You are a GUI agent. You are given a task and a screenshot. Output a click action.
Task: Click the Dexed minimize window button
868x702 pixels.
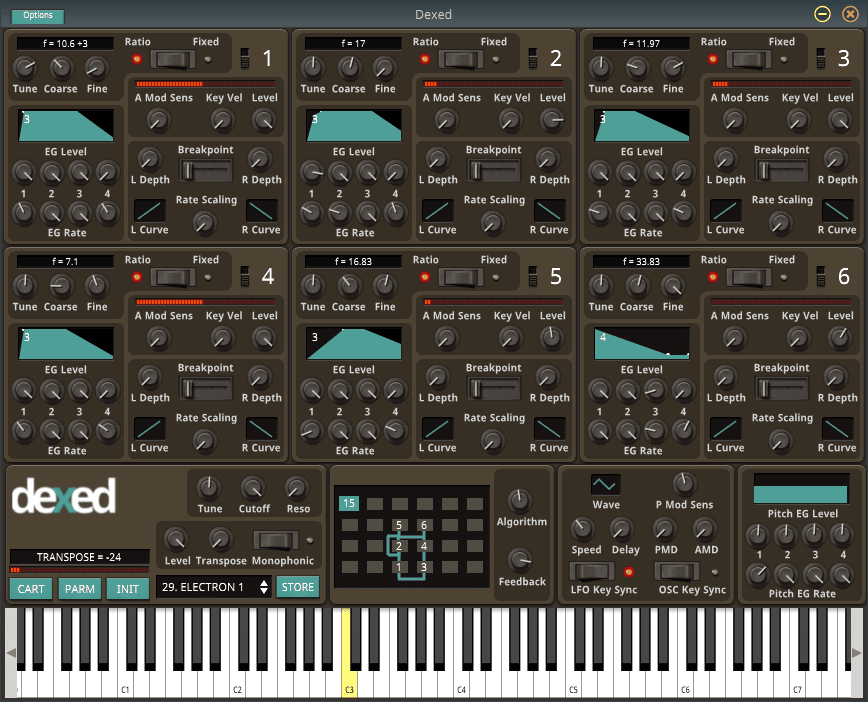pos(823,14)
